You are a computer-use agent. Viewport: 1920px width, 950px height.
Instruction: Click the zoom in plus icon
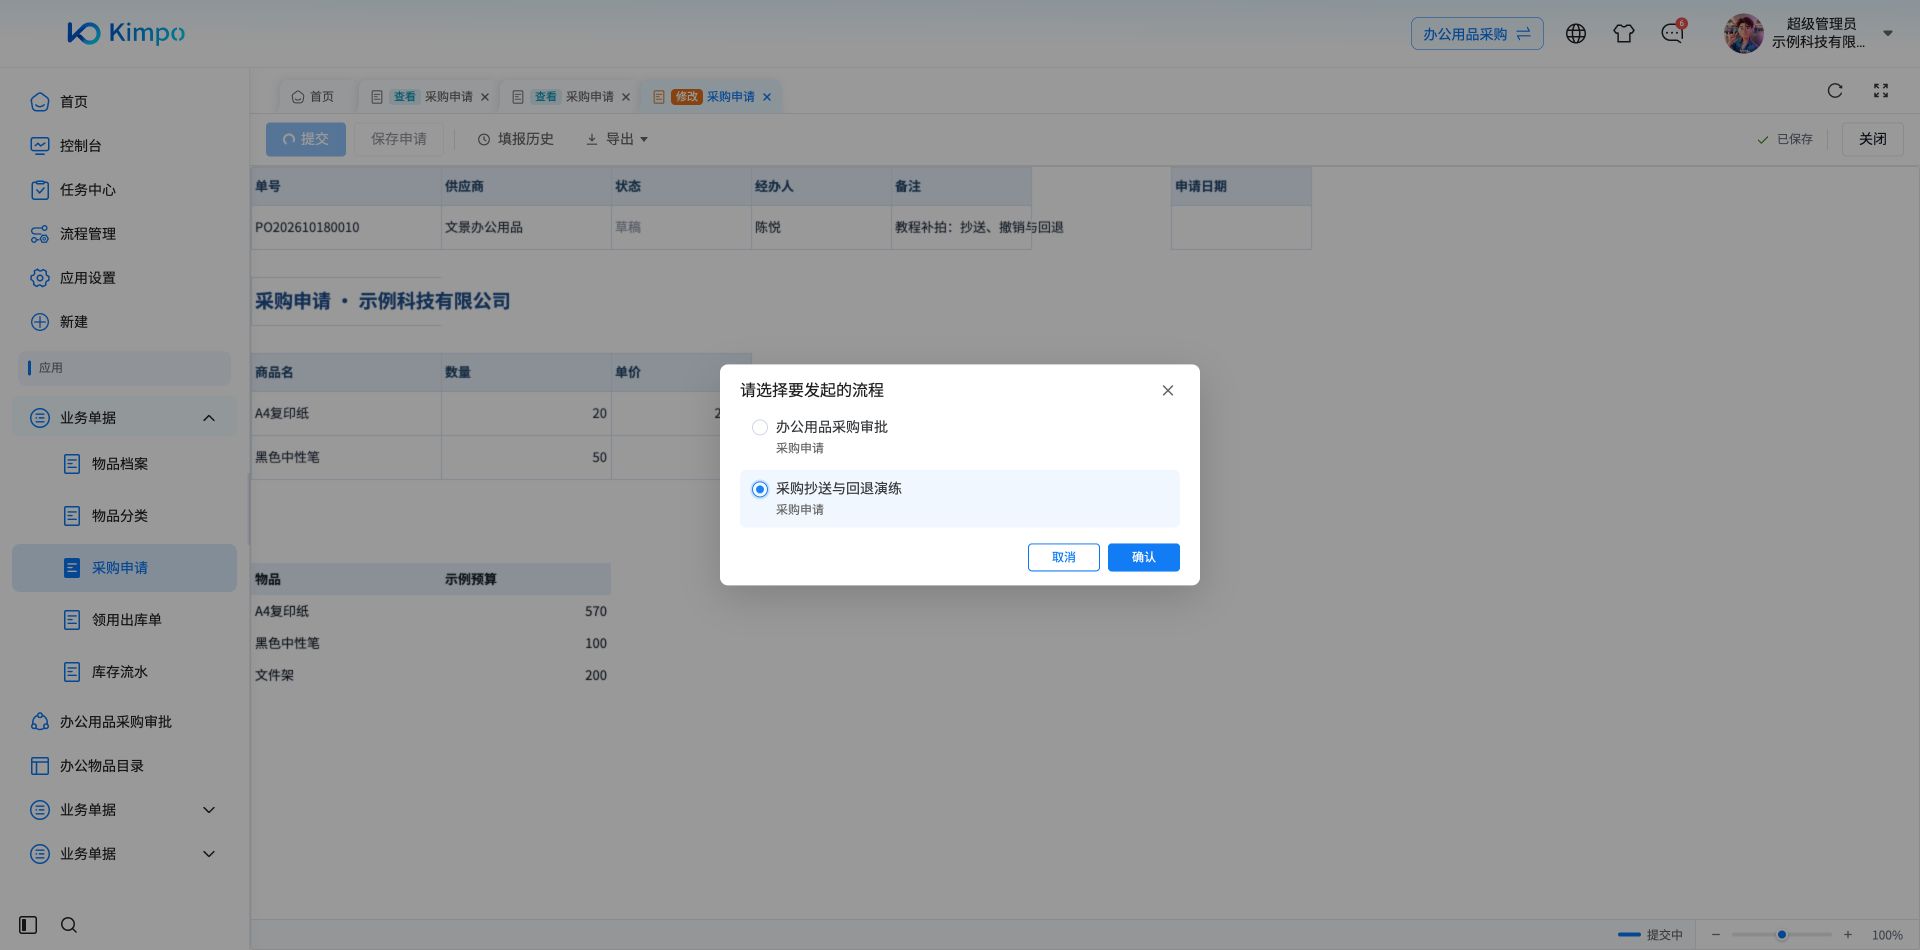tap(1847, 934)
